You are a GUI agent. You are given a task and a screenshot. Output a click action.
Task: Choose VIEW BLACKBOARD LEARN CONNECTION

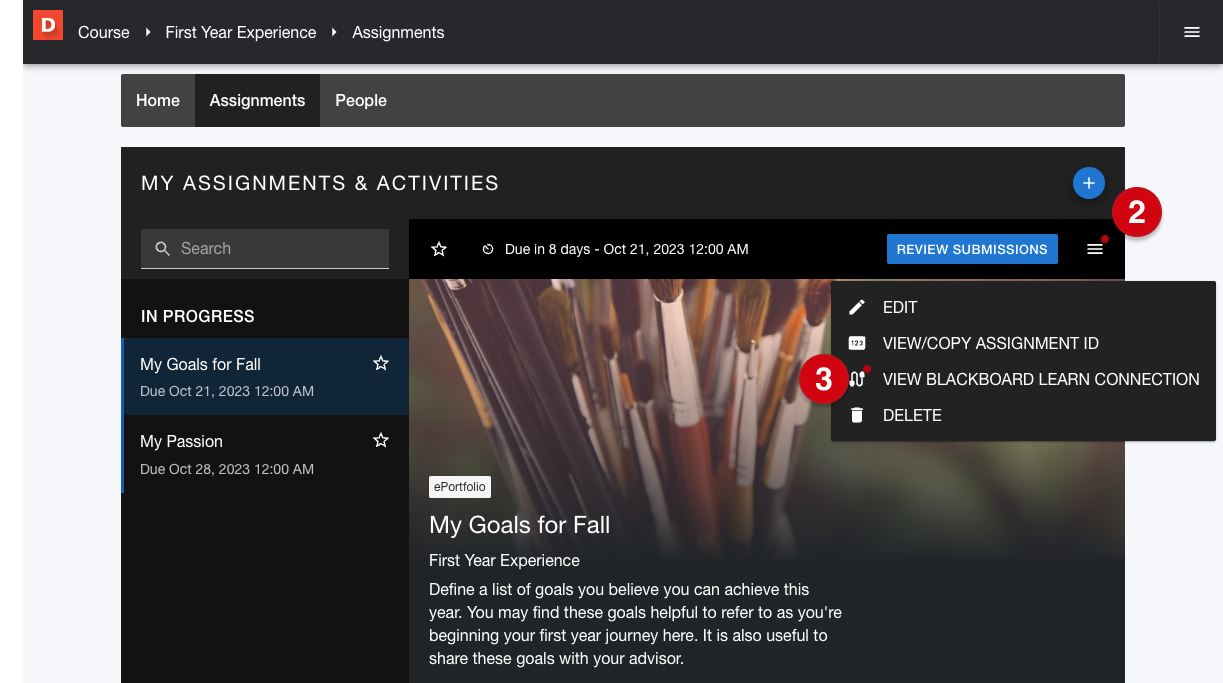pyautogui.click(x=1023, y=379)
